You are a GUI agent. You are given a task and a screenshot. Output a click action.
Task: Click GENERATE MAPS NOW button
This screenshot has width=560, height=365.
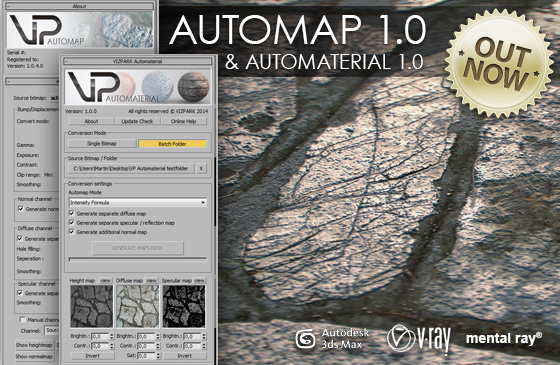pyautogui.click(x=138, y=248)
